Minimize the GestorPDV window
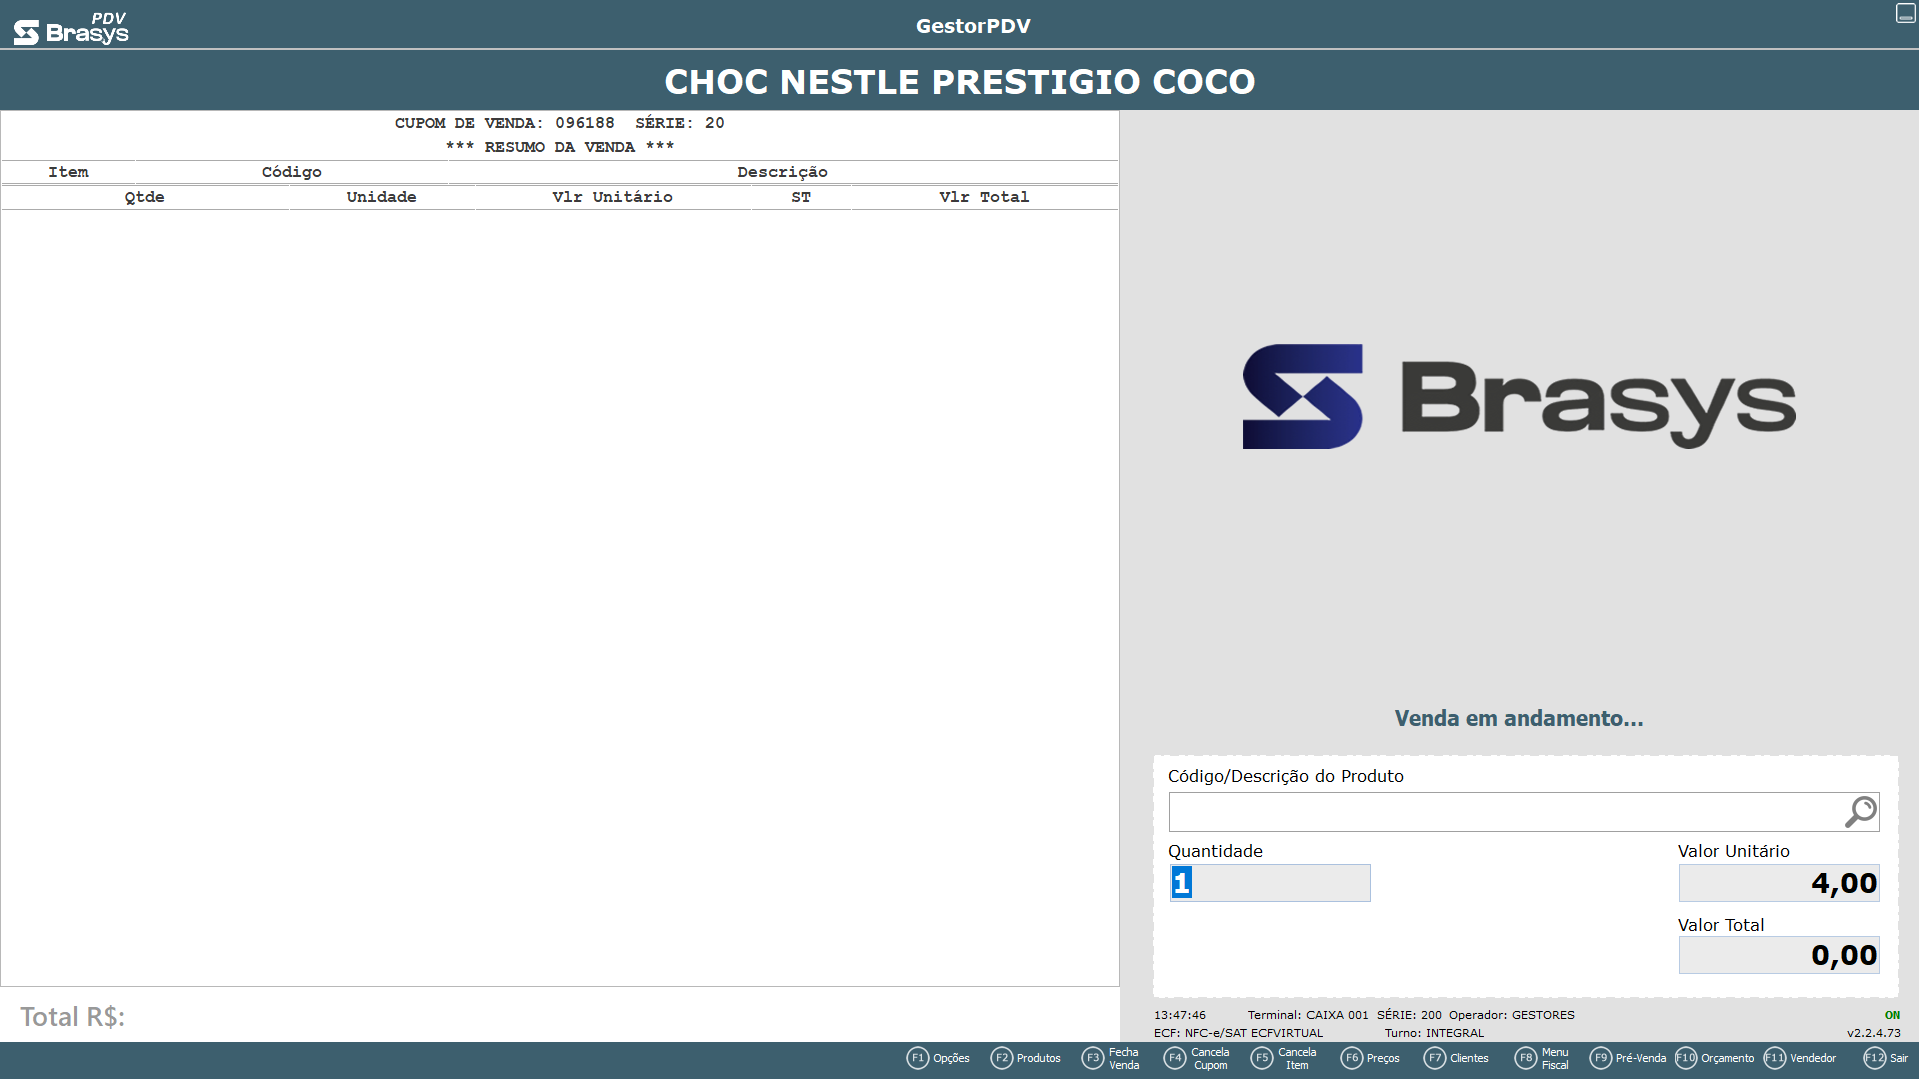The width and height of the screenshot is (1919, 1079). [x=1906, y=13]
